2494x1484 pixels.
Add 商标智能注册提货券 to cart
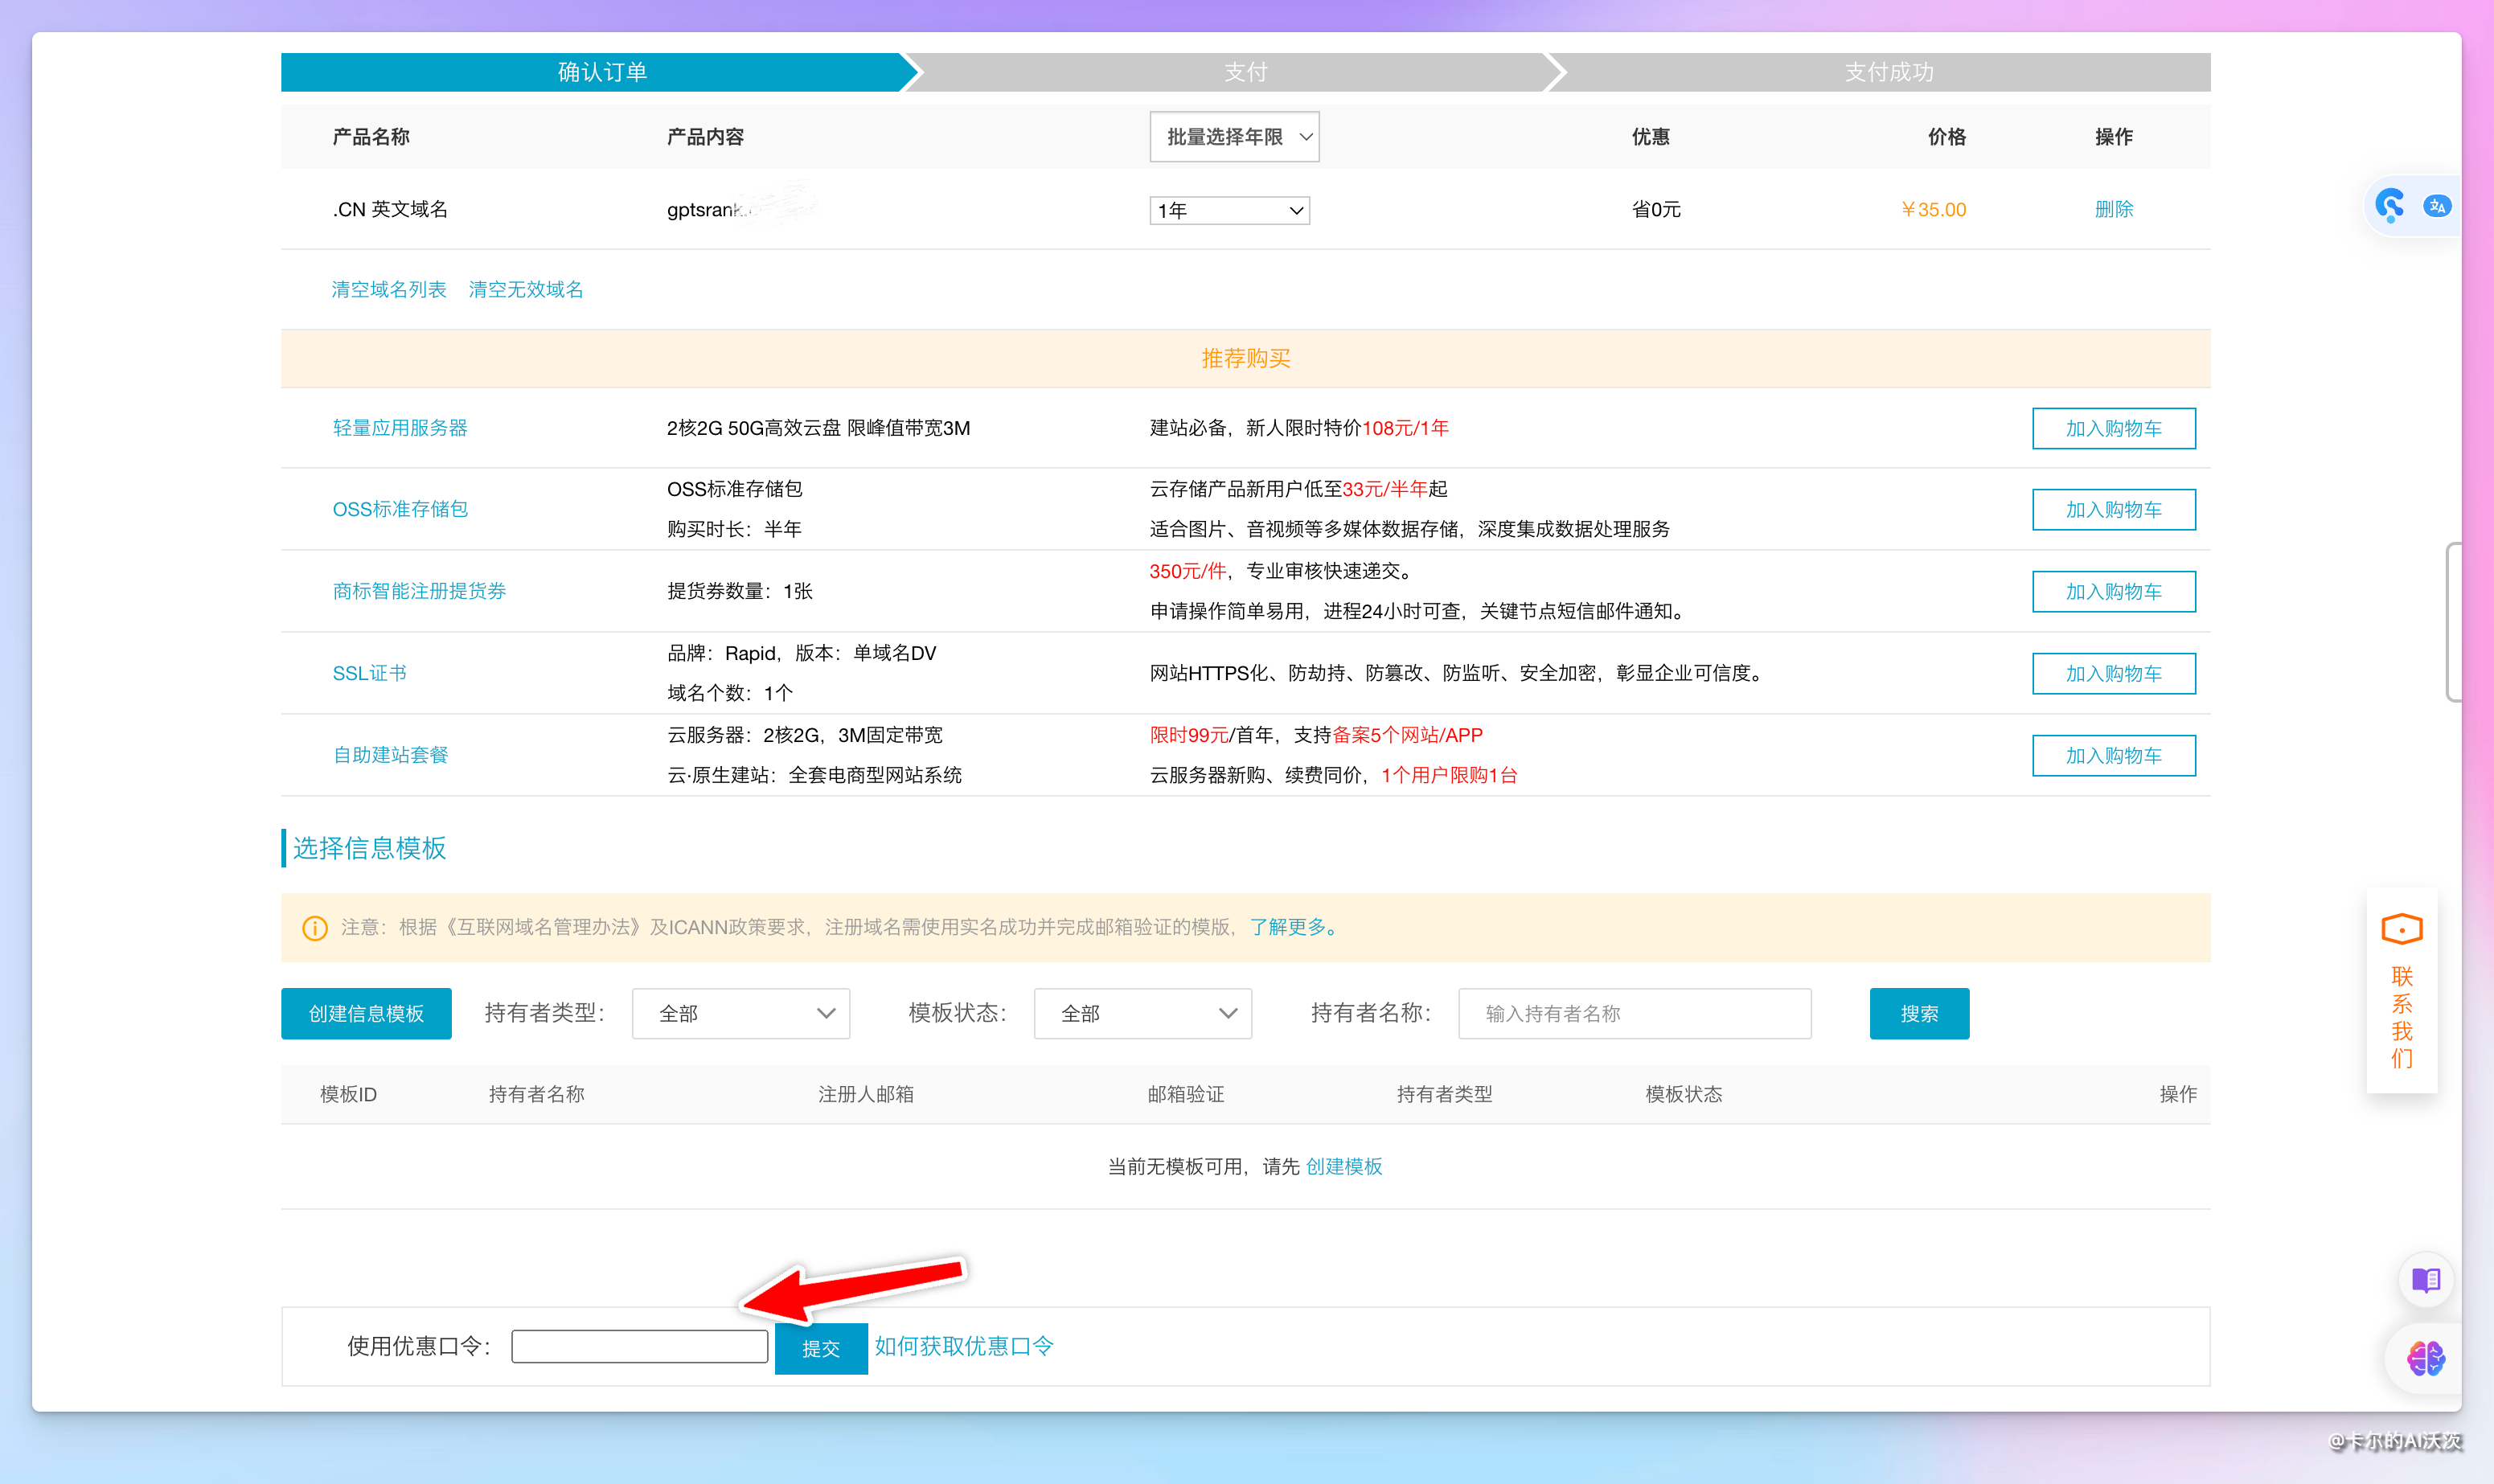pos(2113,592)
